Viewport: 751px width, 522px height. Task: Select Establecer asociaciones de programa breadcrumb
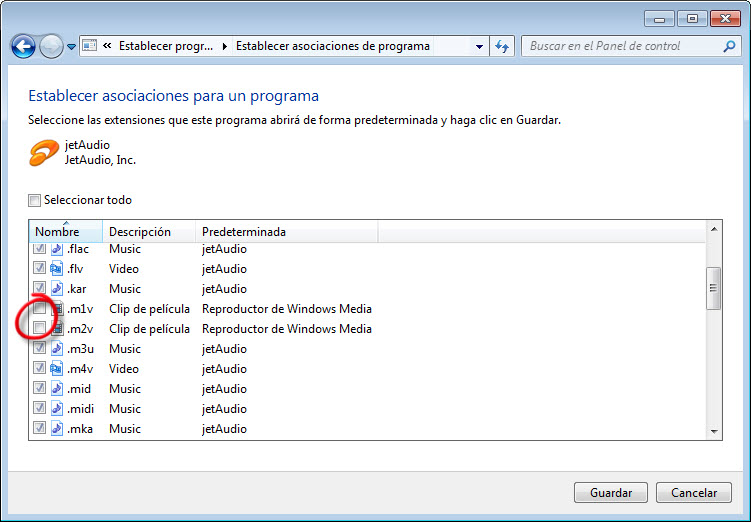point(333,46)
